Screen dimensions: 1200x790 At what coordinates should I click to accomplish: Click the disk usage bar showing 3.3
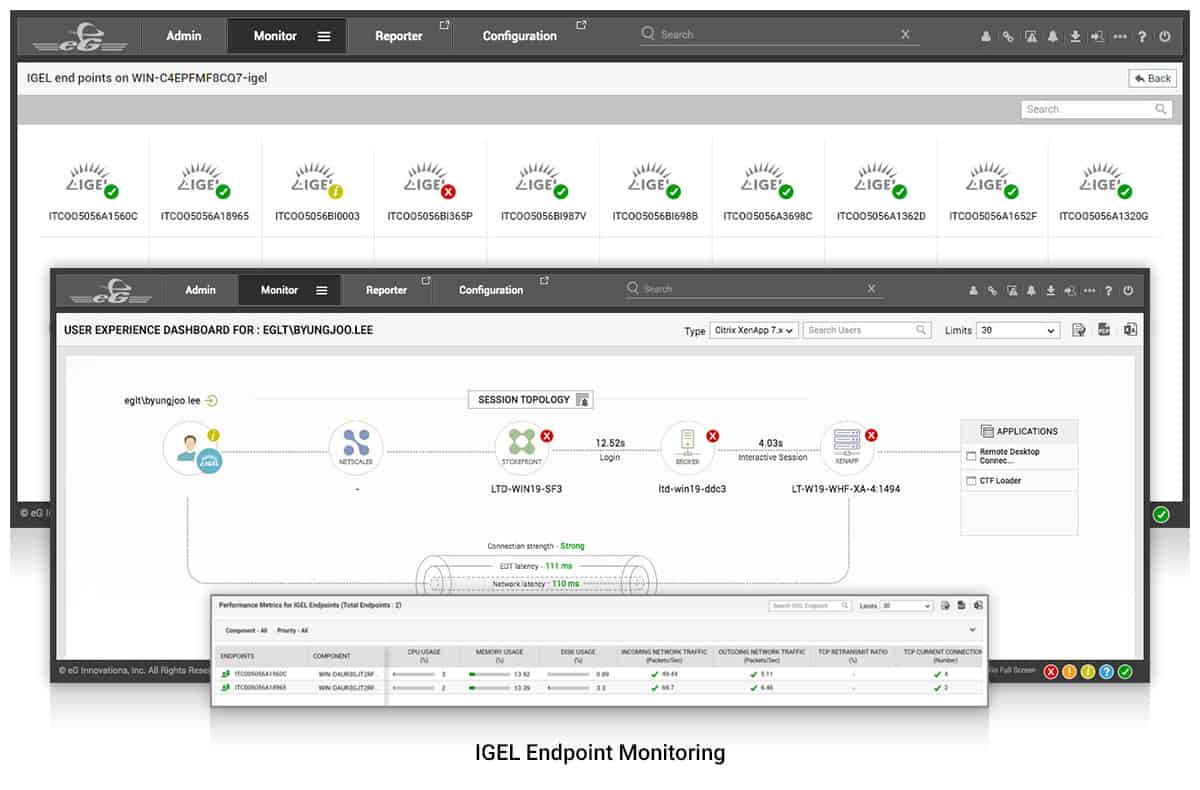point(568,688)
